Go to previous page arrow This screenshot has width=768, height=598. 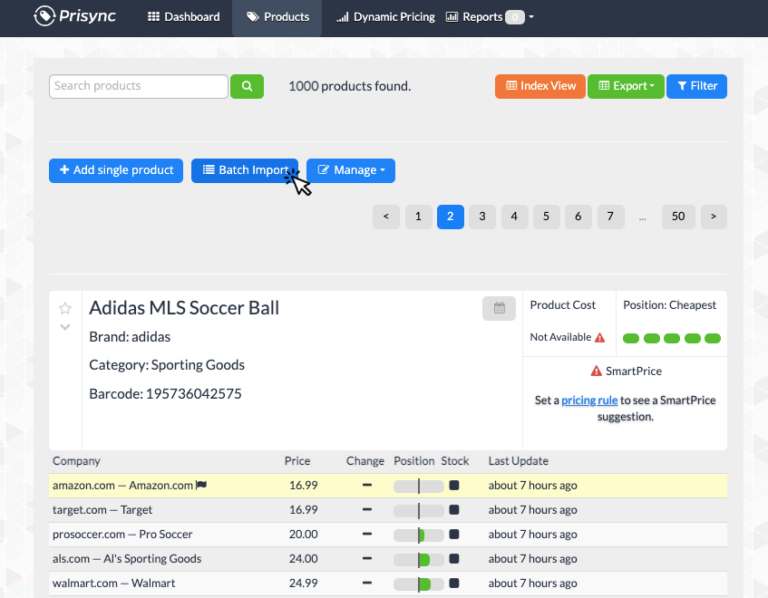(386, 216)
